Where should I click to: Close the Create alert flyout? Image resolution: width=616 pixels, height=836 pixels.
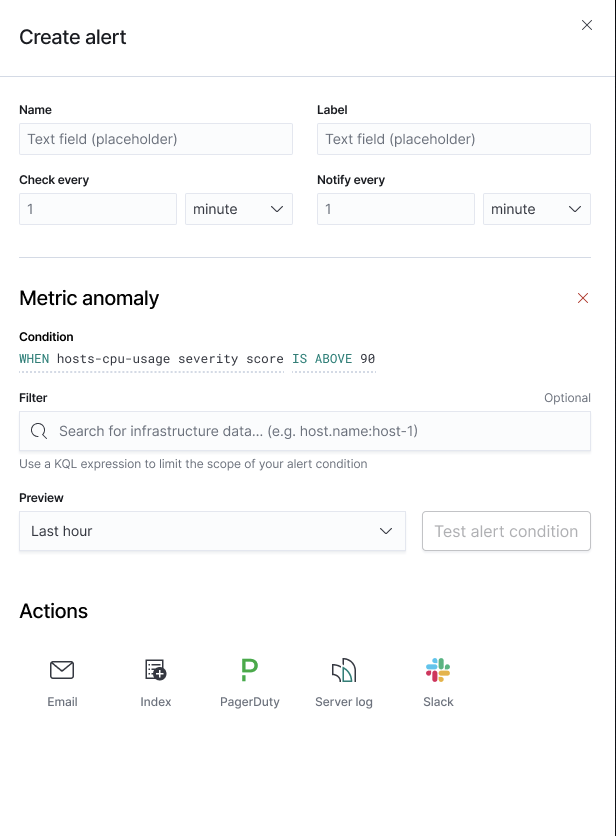[587, 25]
